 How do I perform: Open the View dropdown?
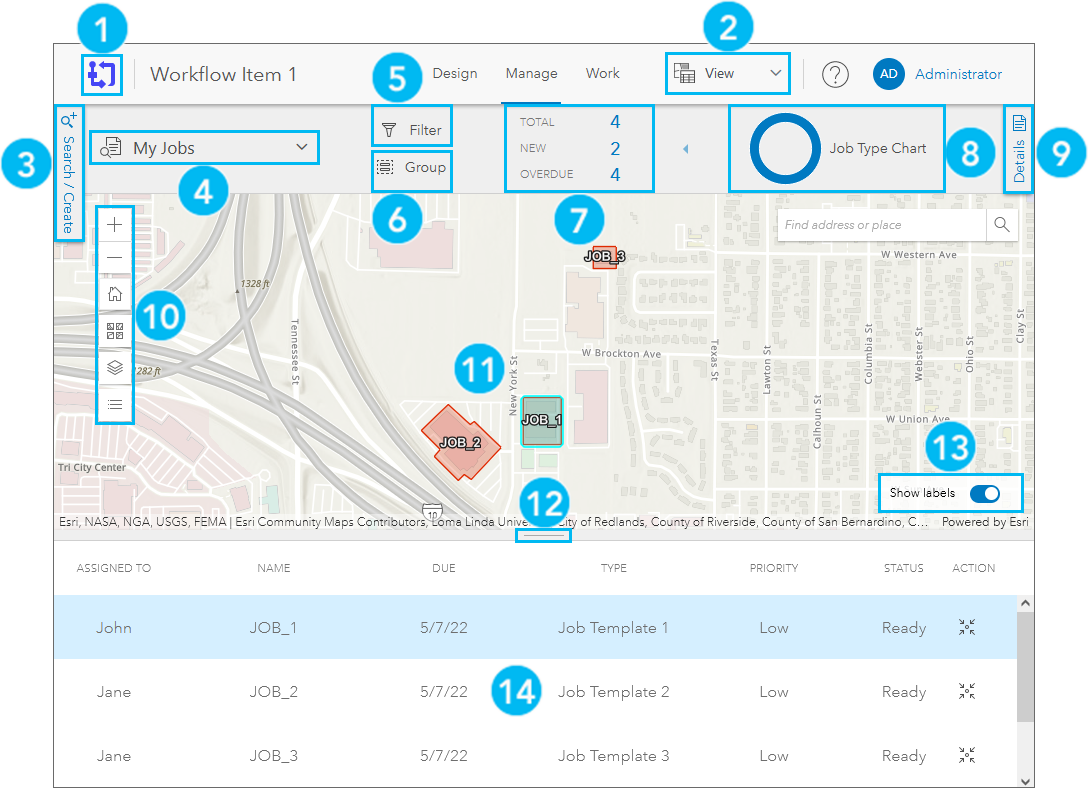[727, 73]
